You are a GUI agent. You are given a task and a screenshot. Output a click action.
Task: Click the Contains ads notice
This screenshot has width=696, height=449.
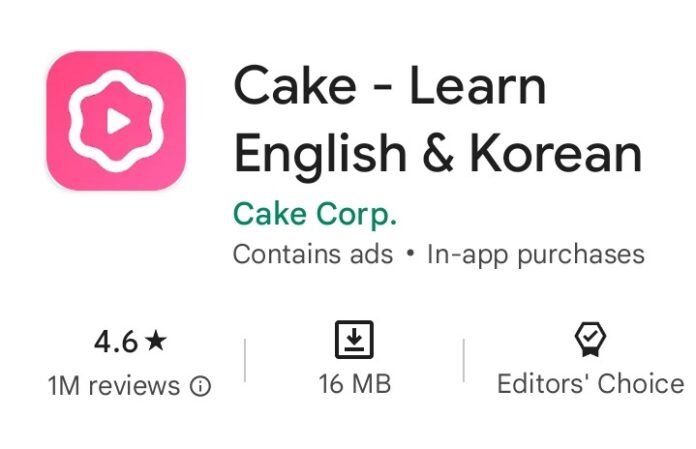(313, 255)
